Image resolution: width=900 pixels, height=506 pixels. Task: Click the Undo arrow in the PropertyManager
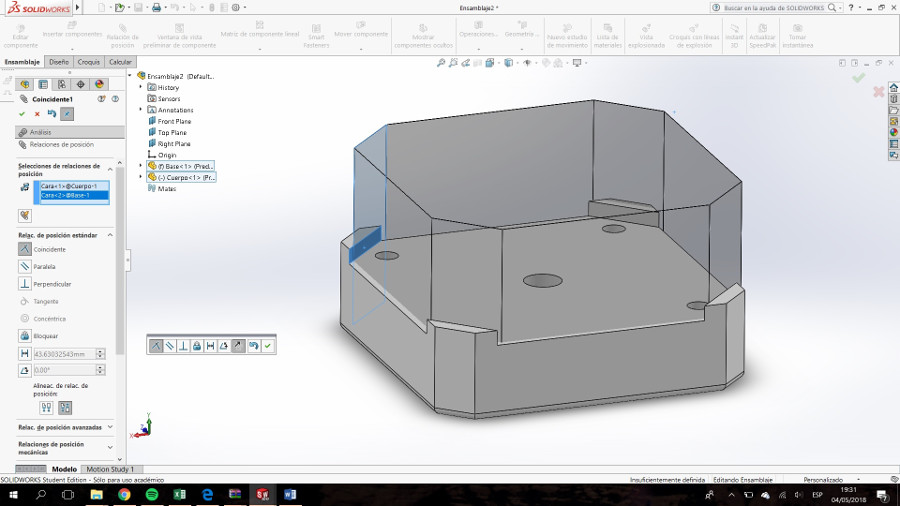[x=52, y=114]
